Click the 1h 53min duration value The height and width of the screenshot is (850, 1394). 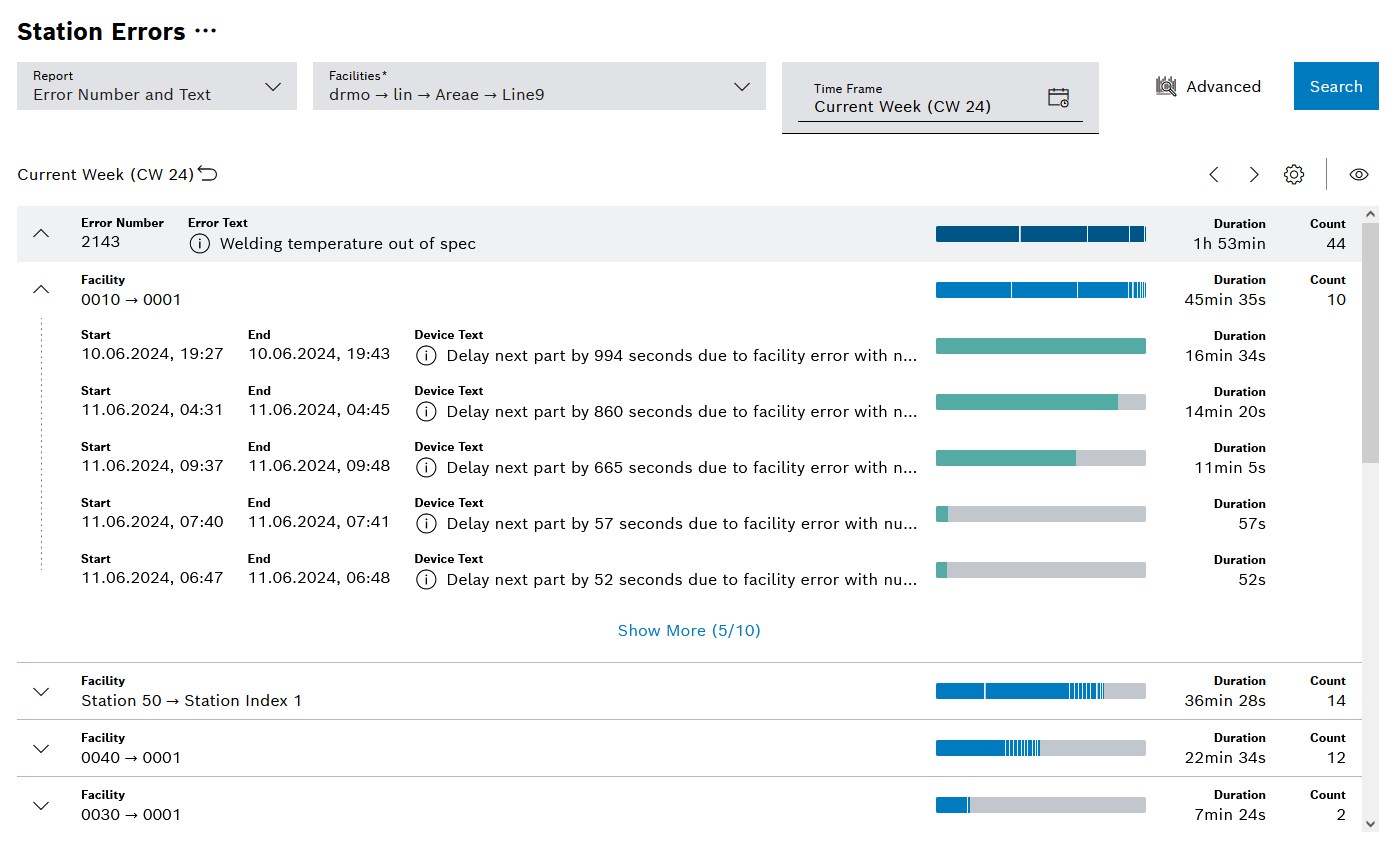pyautogui.click(x=1229, y=244)
